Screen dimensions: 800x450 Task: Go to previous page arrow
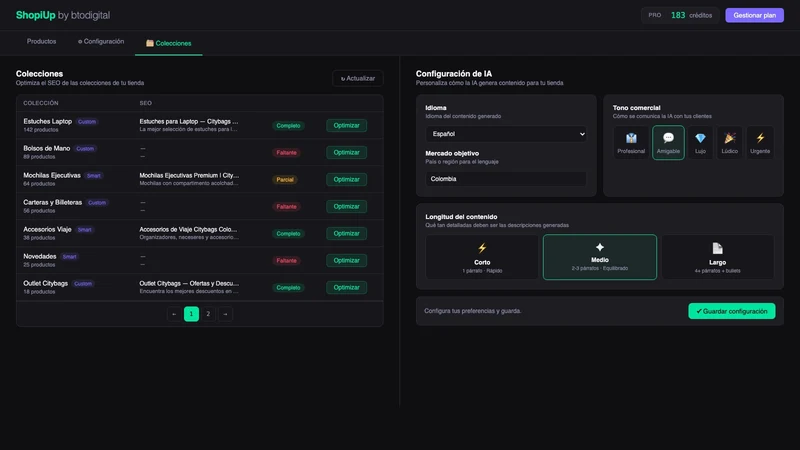coord(174,314)
